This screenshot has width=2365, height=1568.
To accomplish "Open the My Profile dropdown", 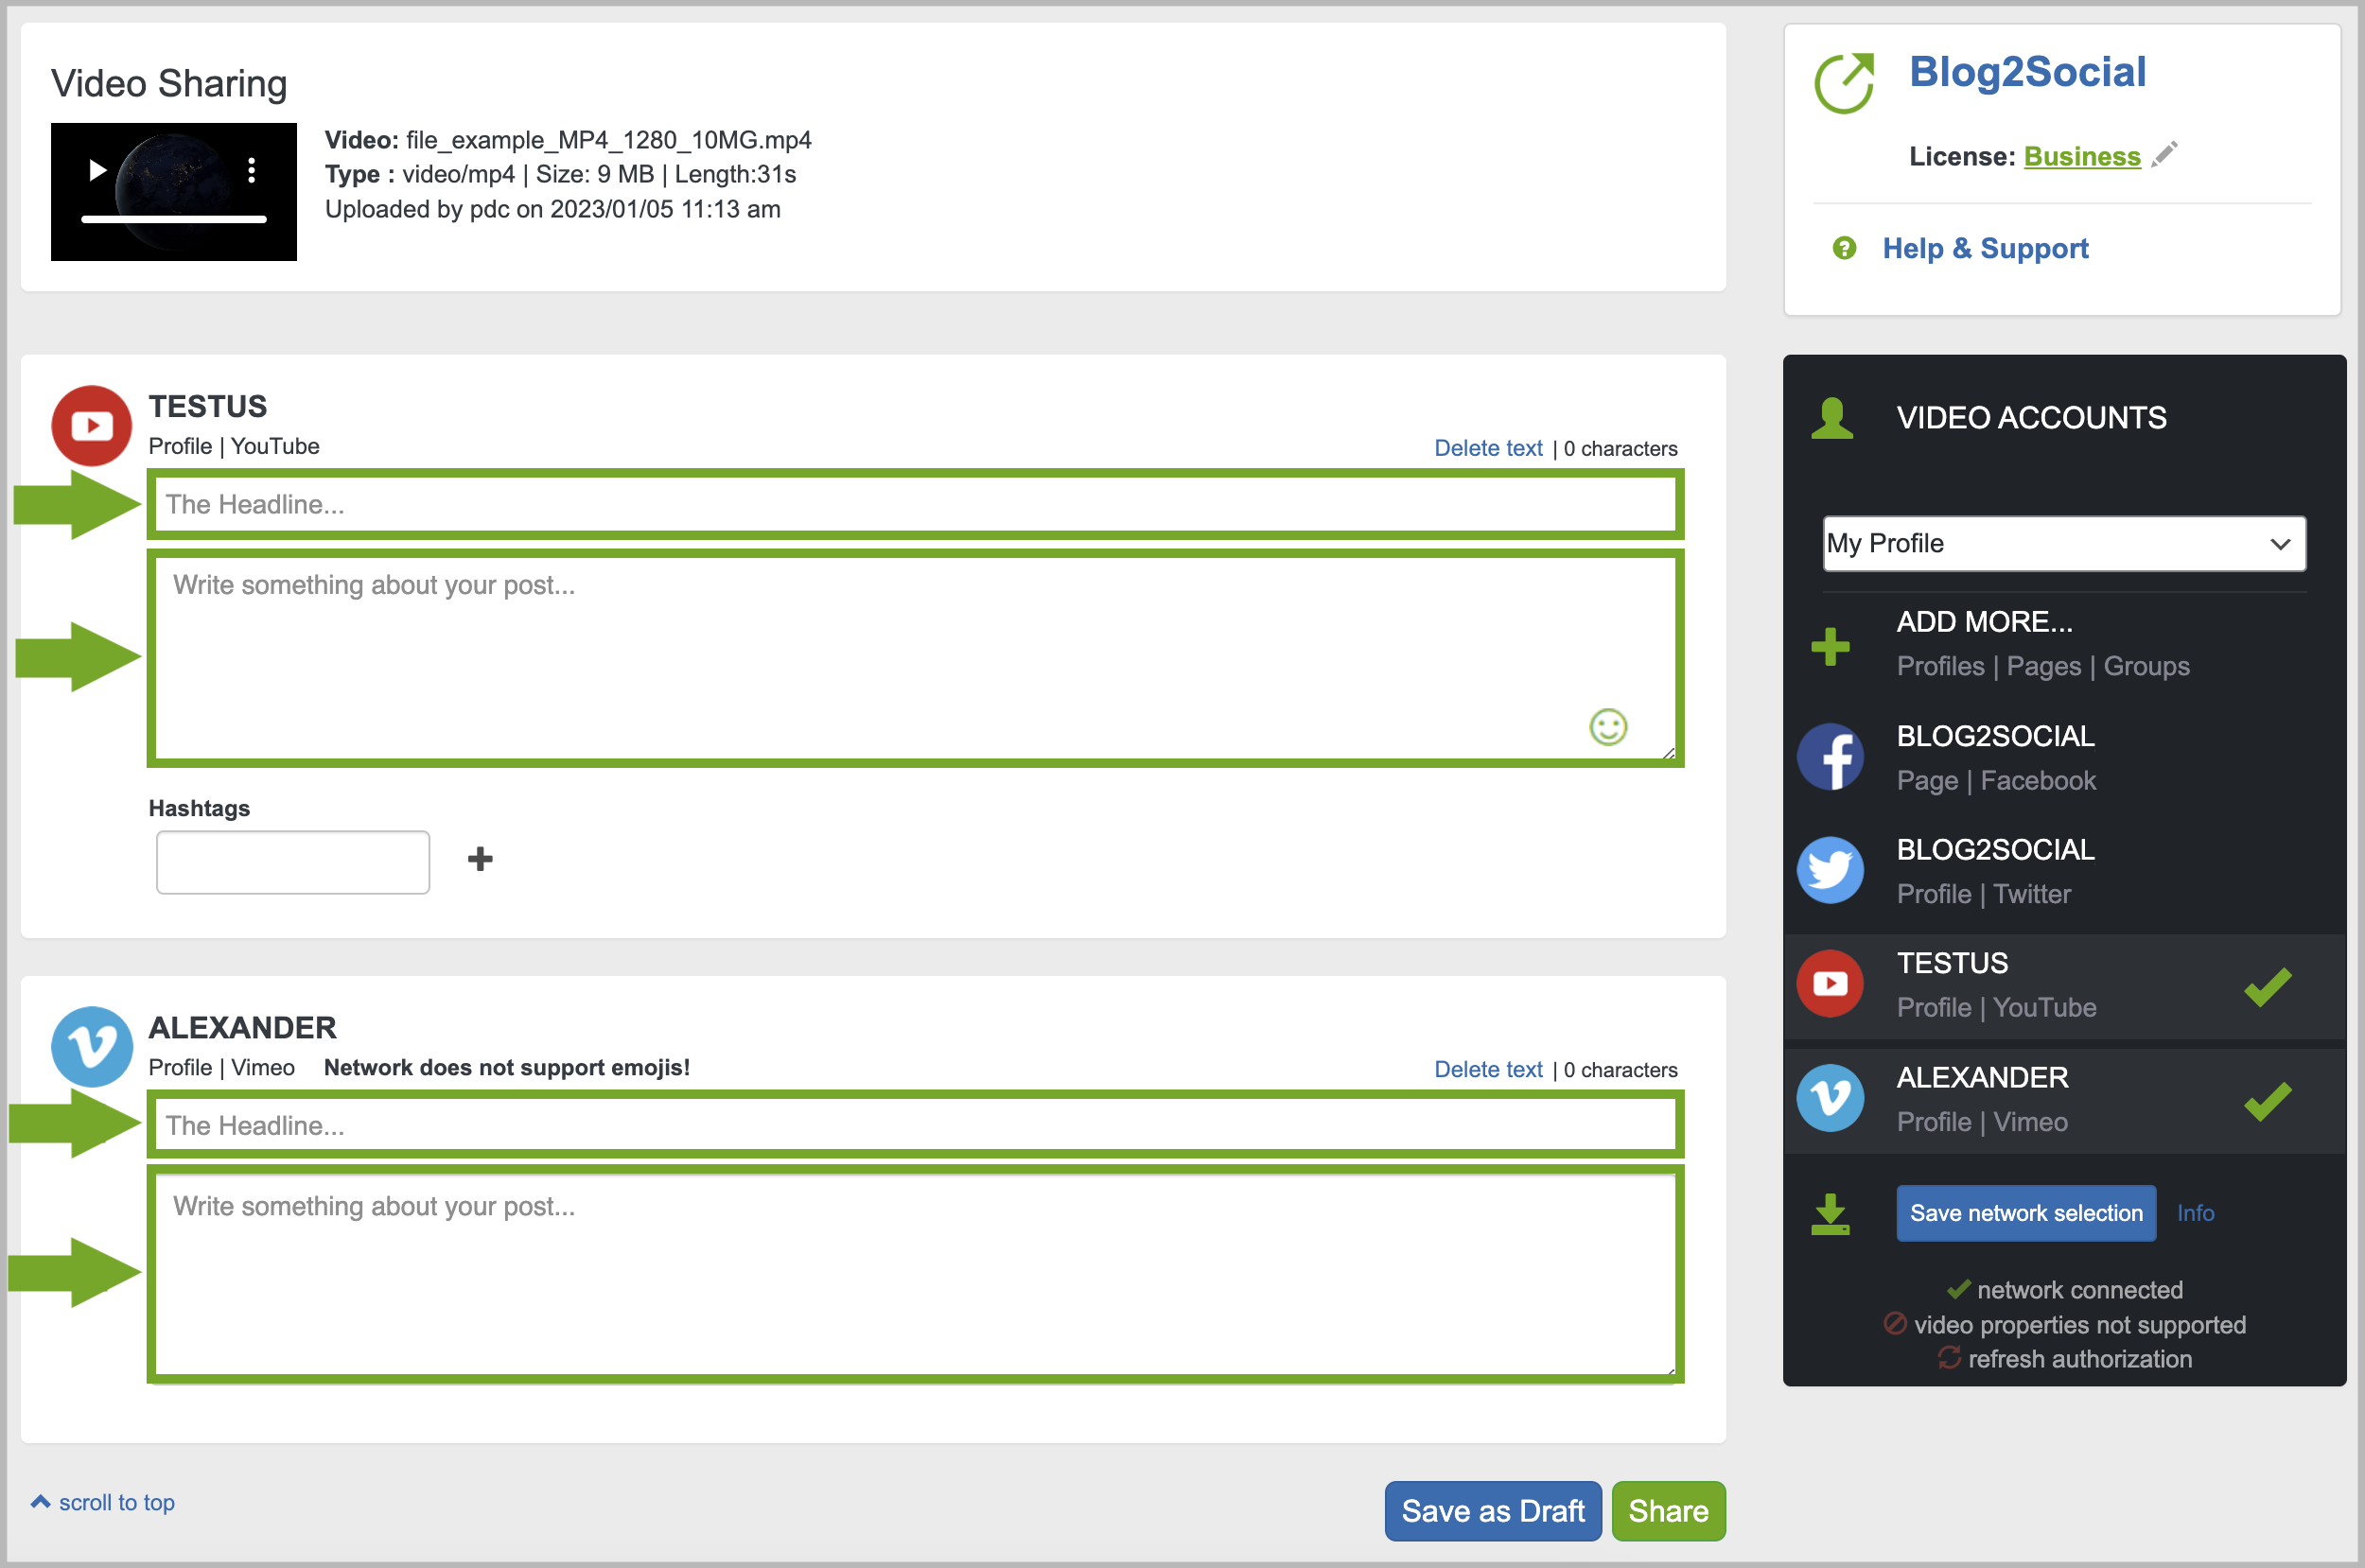I will tap(2064, 544).
